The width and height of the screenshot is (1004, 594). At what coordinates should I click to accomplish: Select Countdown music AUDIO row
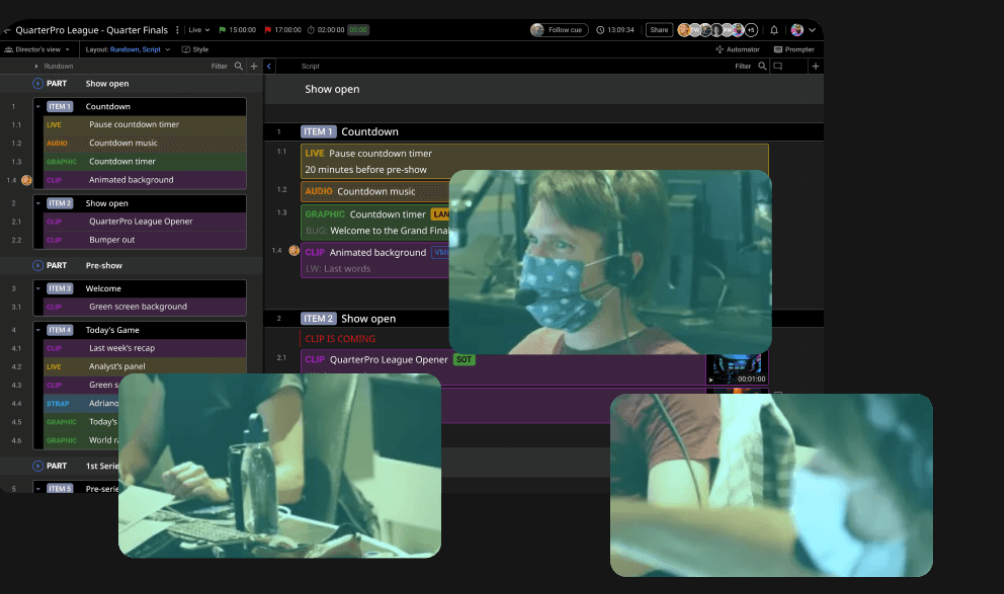click(x=145, y=143)
